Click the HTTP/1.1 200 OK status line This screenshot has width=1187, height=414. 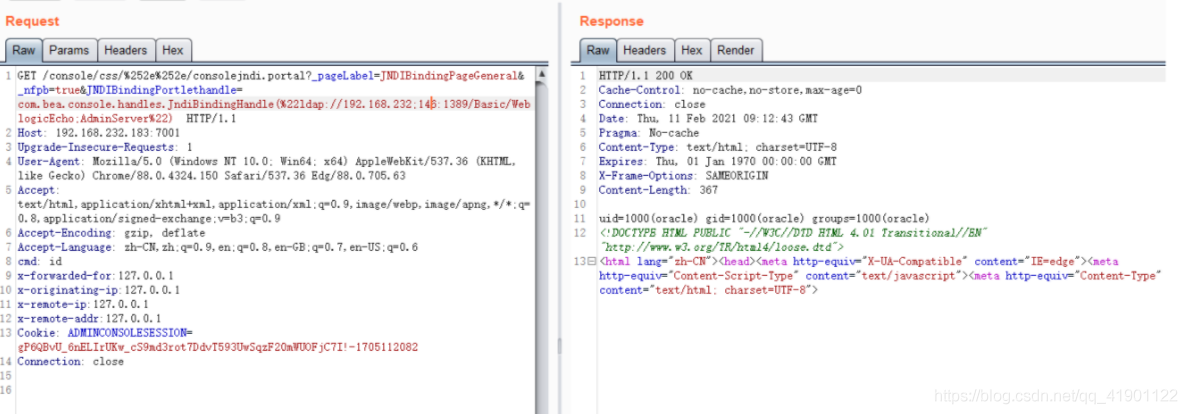click(x=645, y=76)
